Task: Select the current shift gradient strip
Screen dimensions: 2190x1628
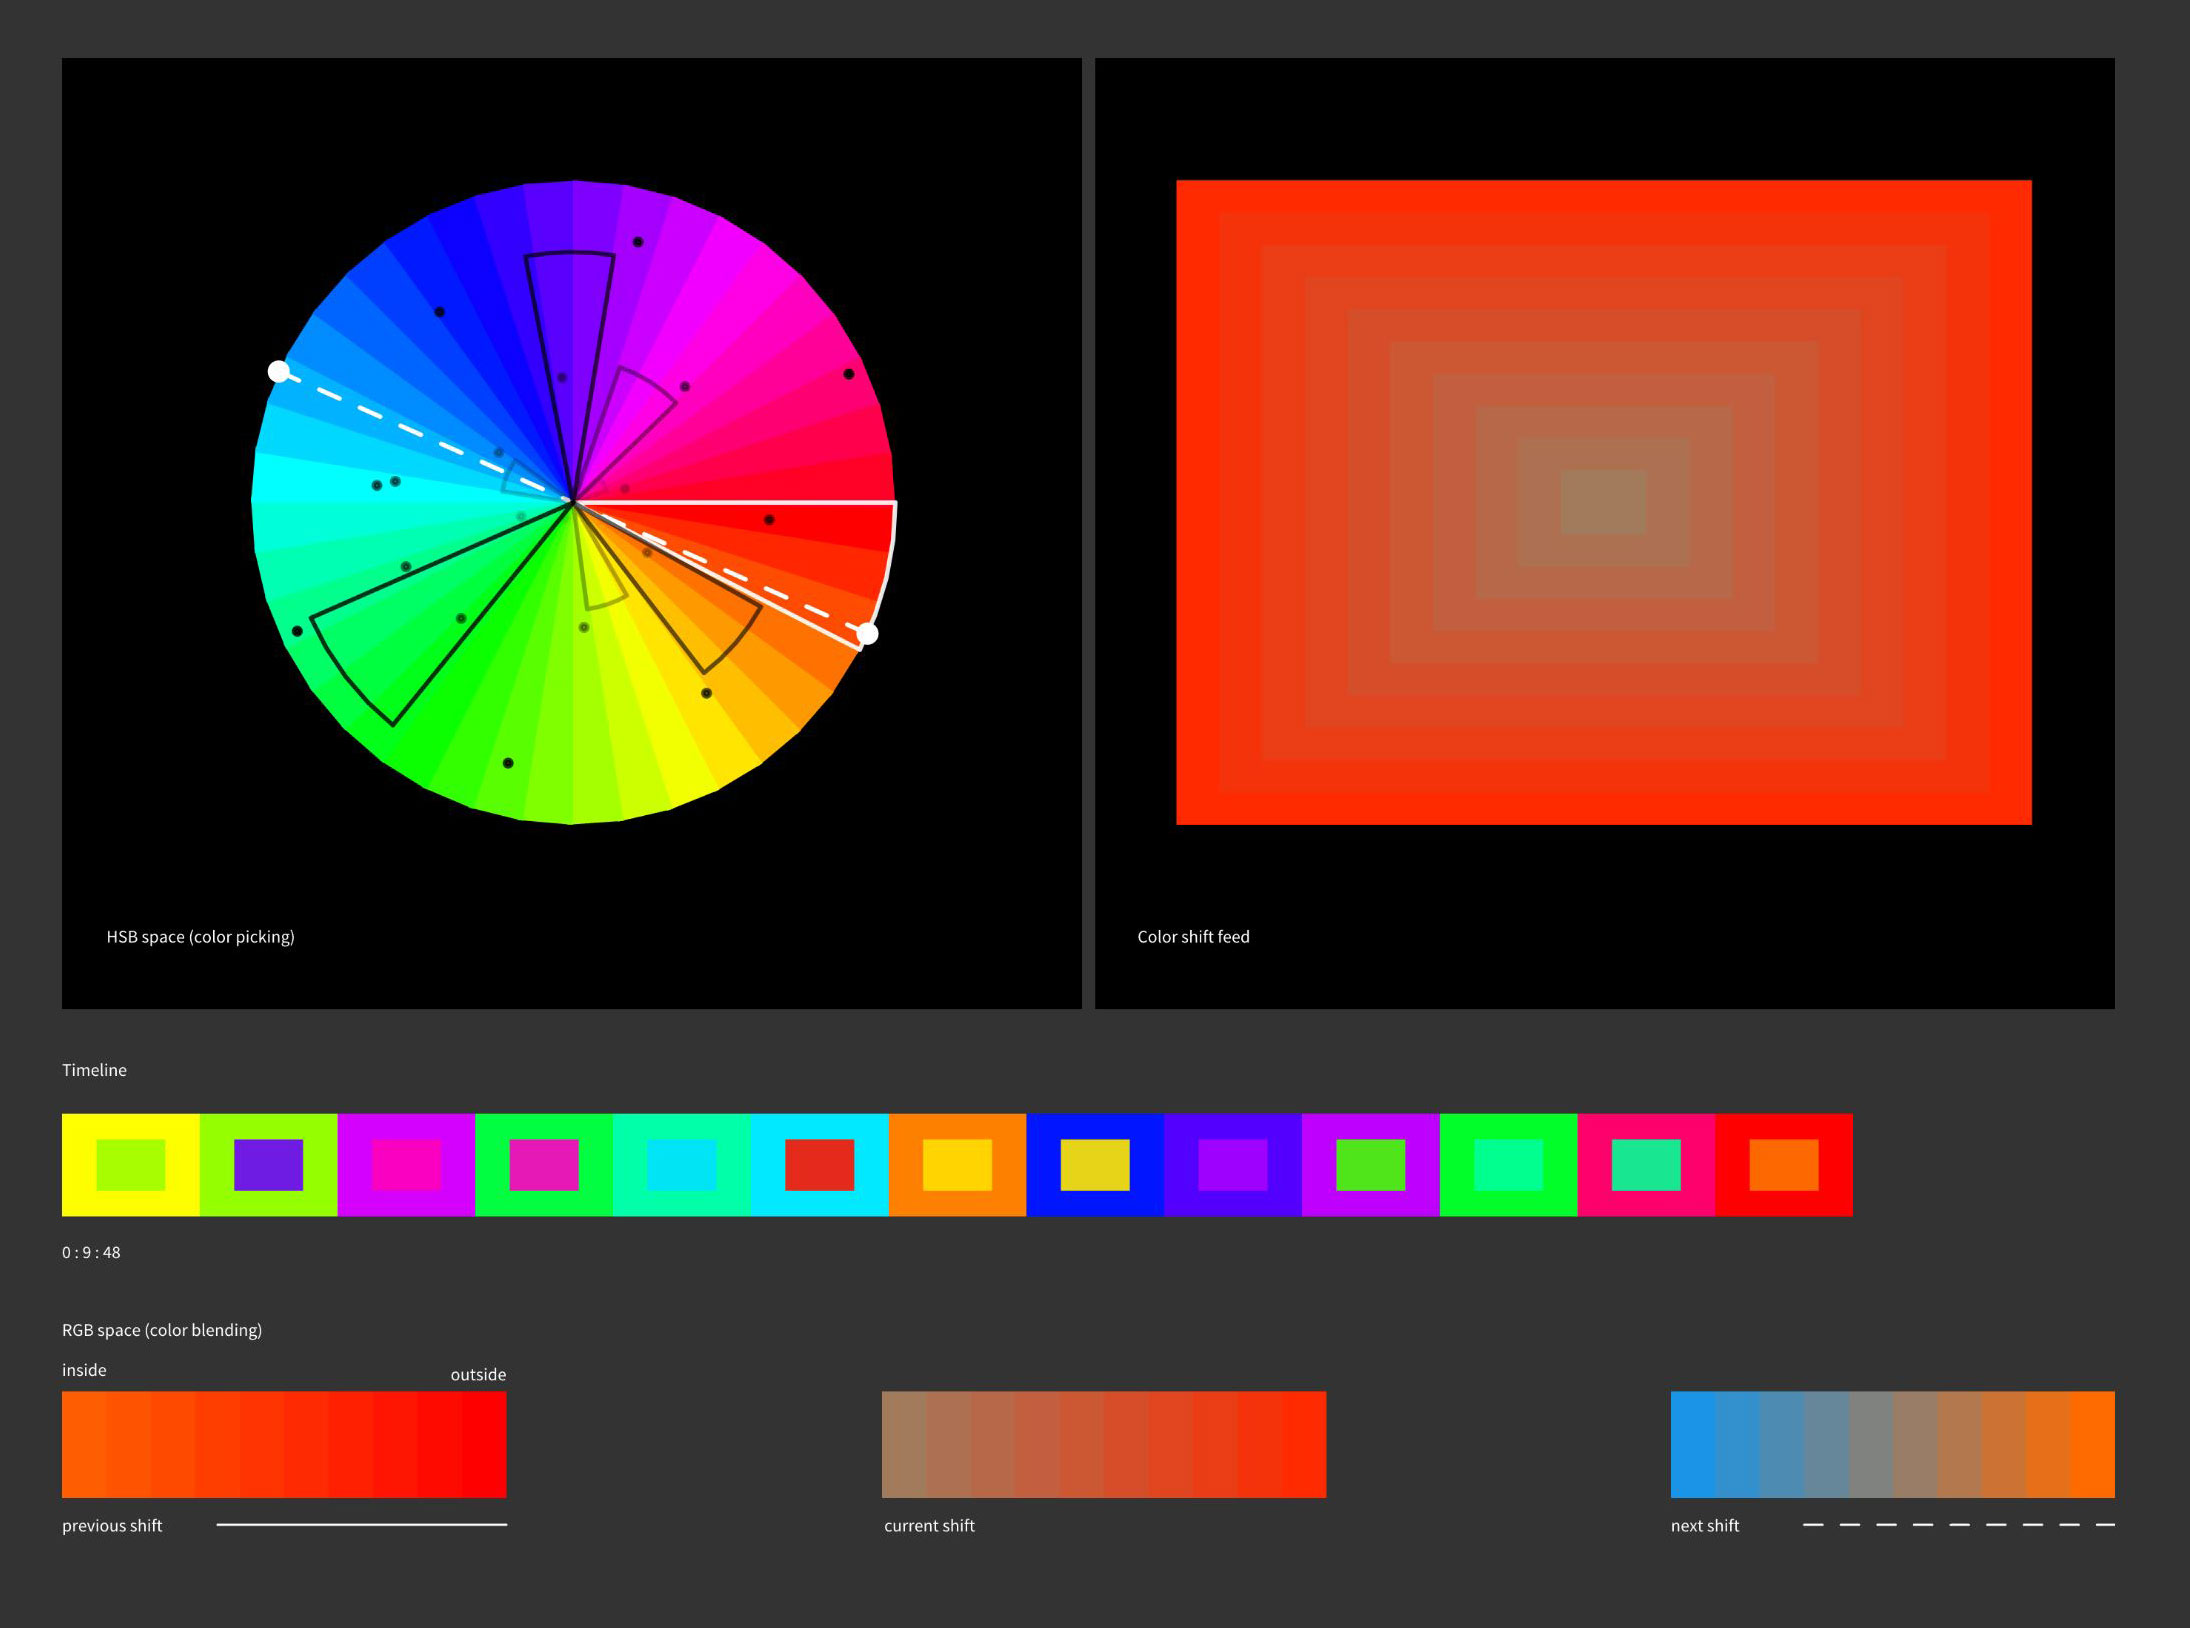Action: pyautogui.click(x=1103, y=1444)
